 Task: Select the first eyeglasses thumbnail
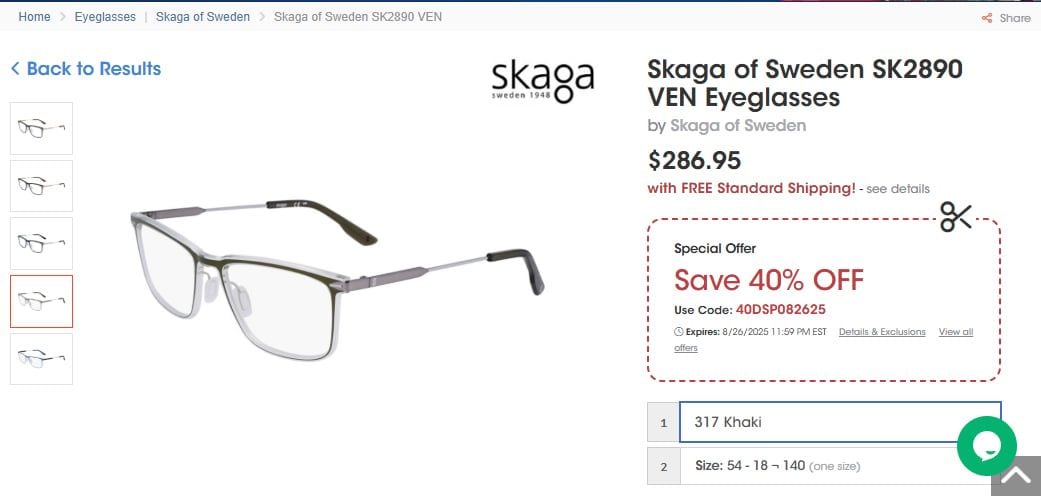[42, 128]
